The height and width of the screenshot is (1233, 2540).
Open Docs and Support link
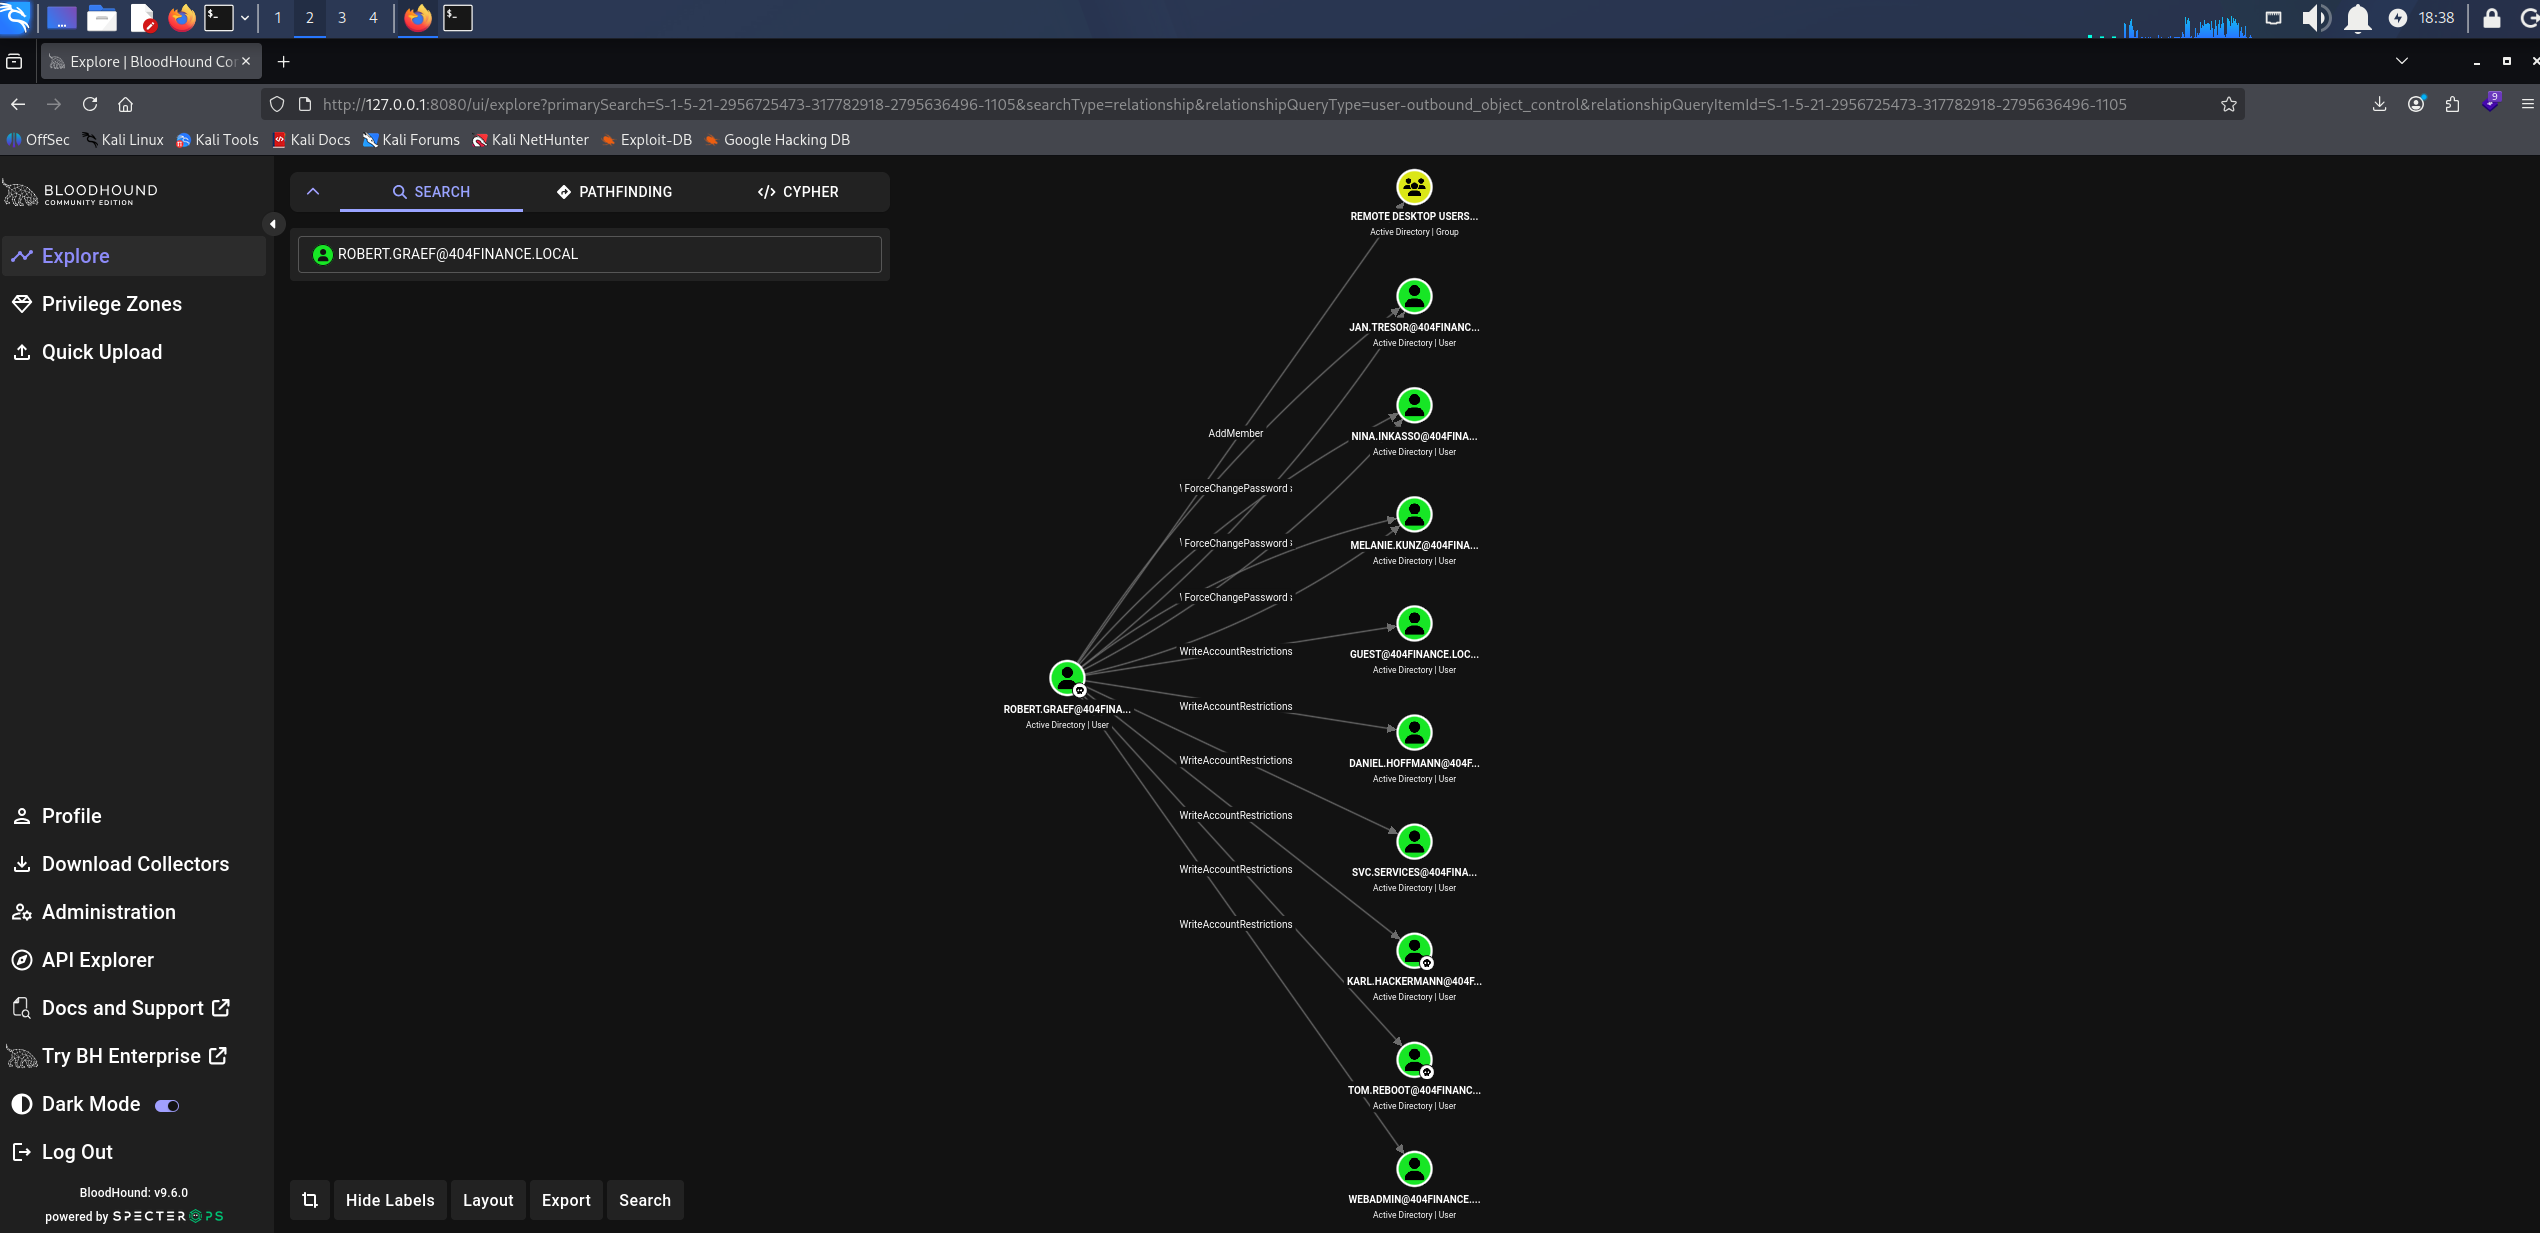point(133,1008)
